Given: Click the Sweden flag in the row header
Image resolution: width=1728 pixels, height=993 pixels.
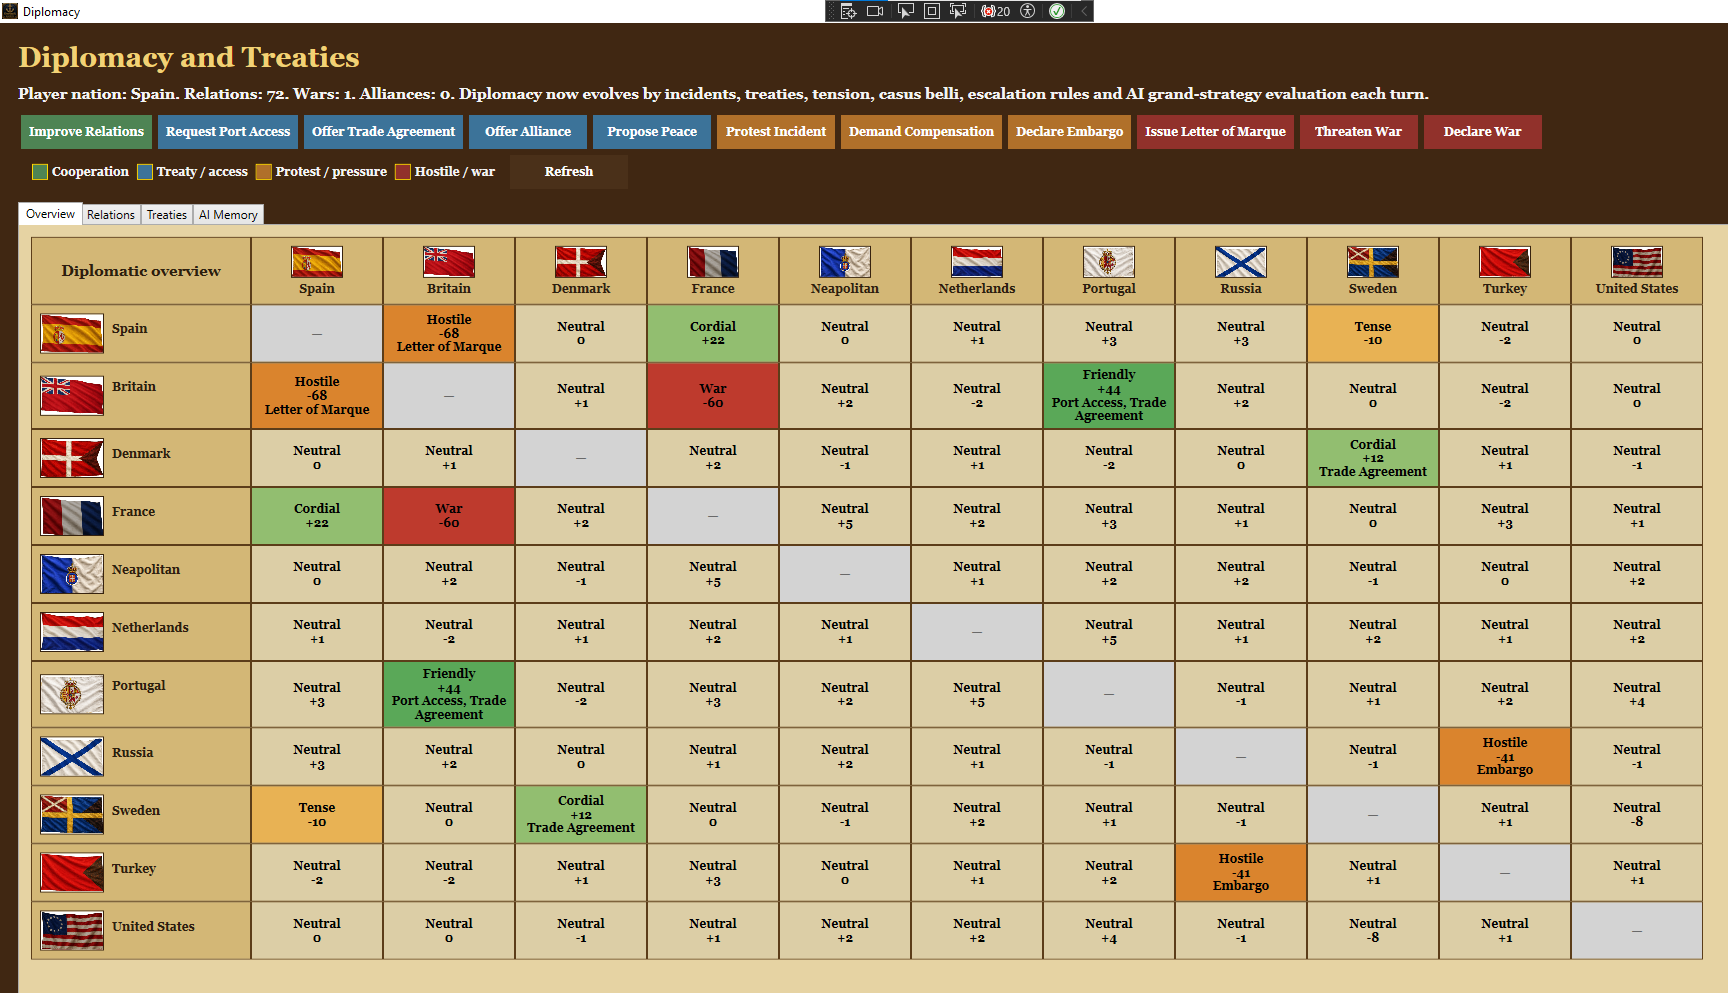Looking at the screenshot, I should (72, 815).
